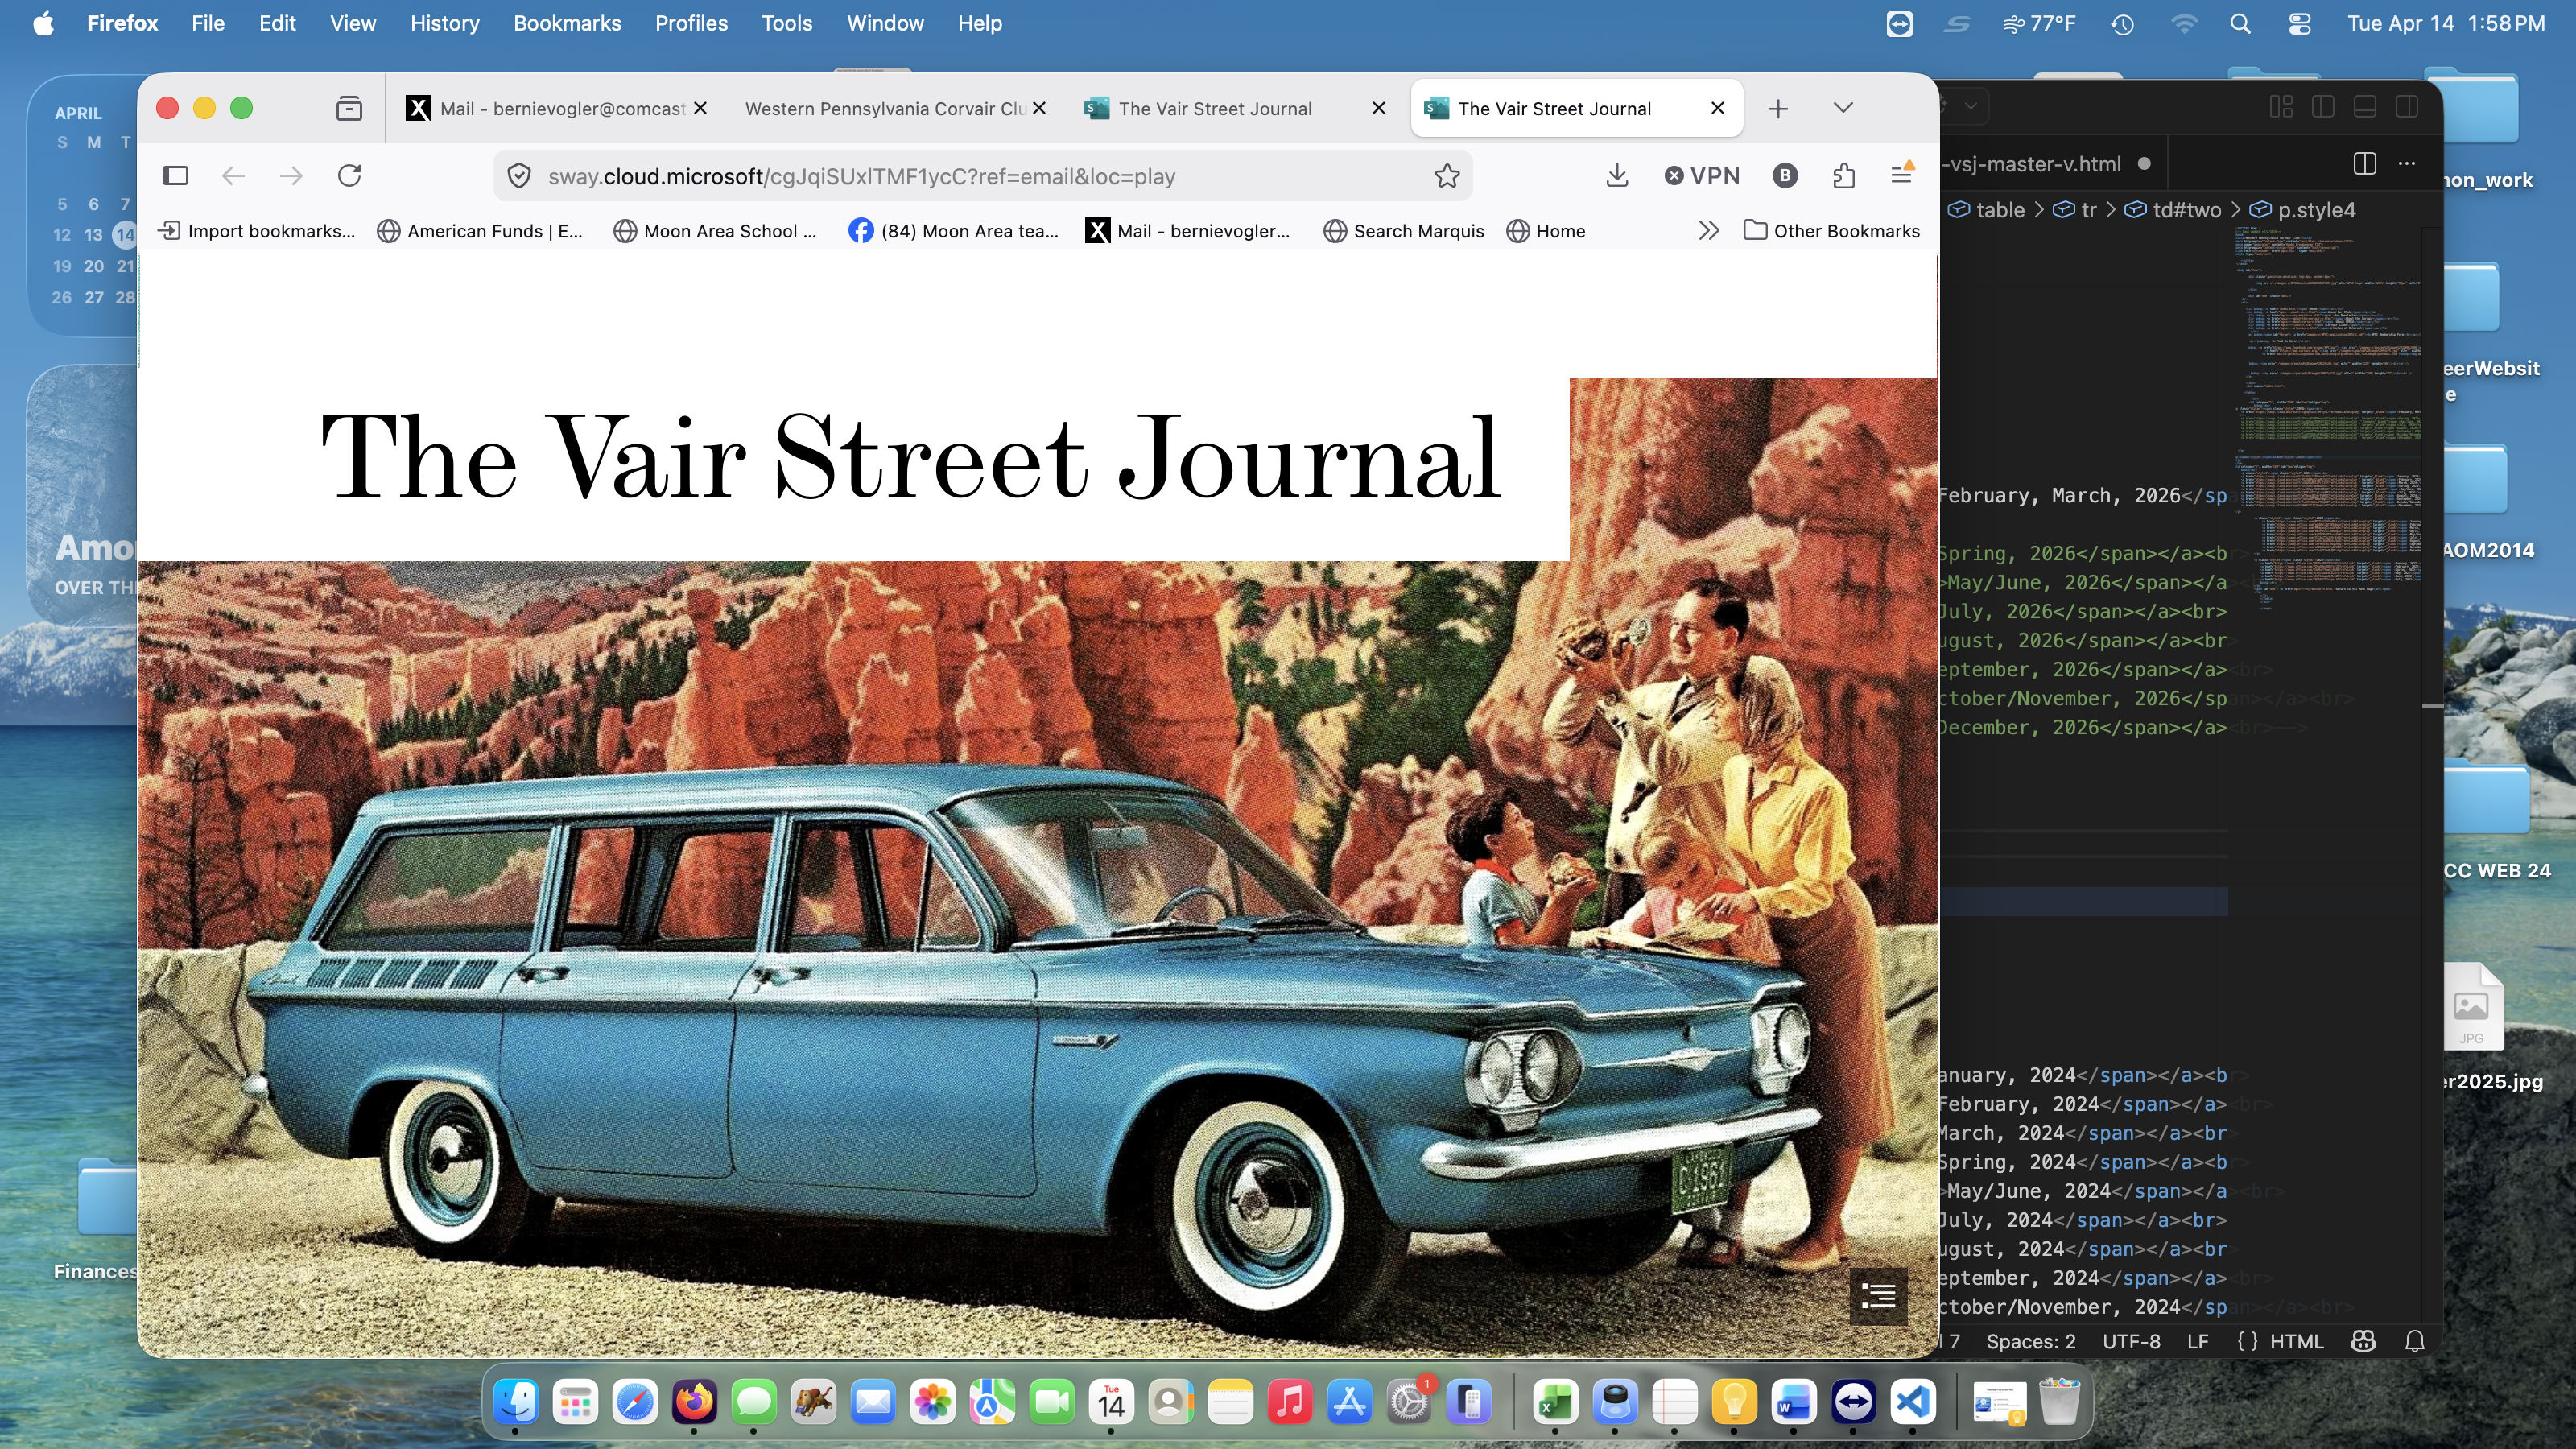Open Firefox tab overview (Firefox View) icon
The image size is (2576, 1449).
pyautogui.click(x=349, y=108)
